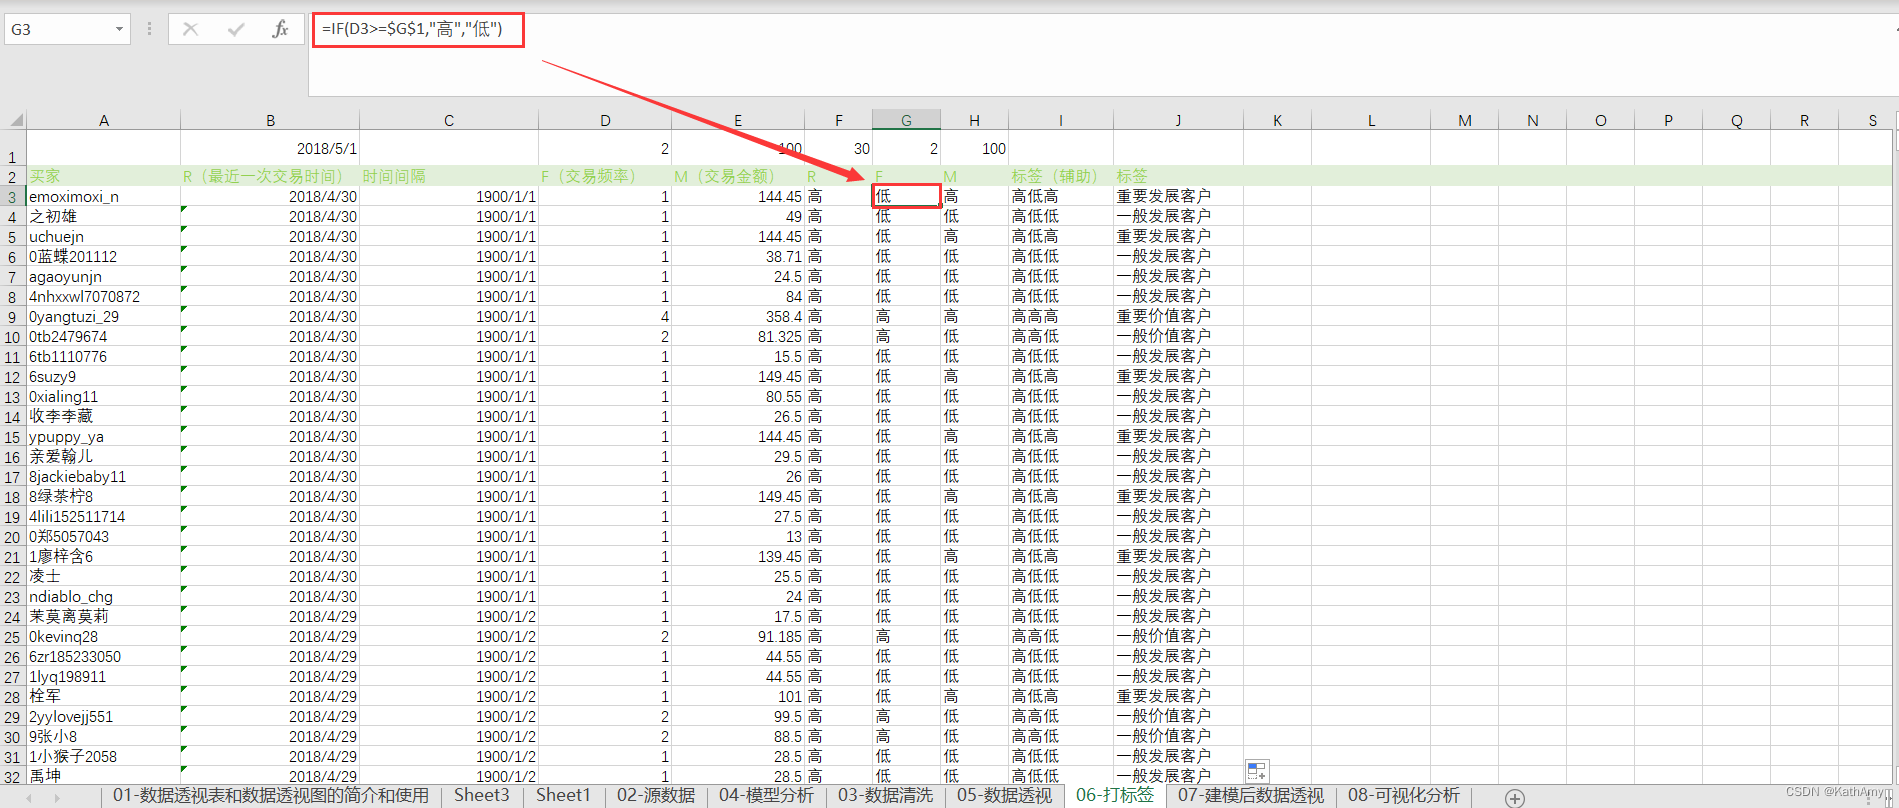1899x808 pixels.
Task: Click seller cell 0yangtuzi_29
Action: [103, 317]
